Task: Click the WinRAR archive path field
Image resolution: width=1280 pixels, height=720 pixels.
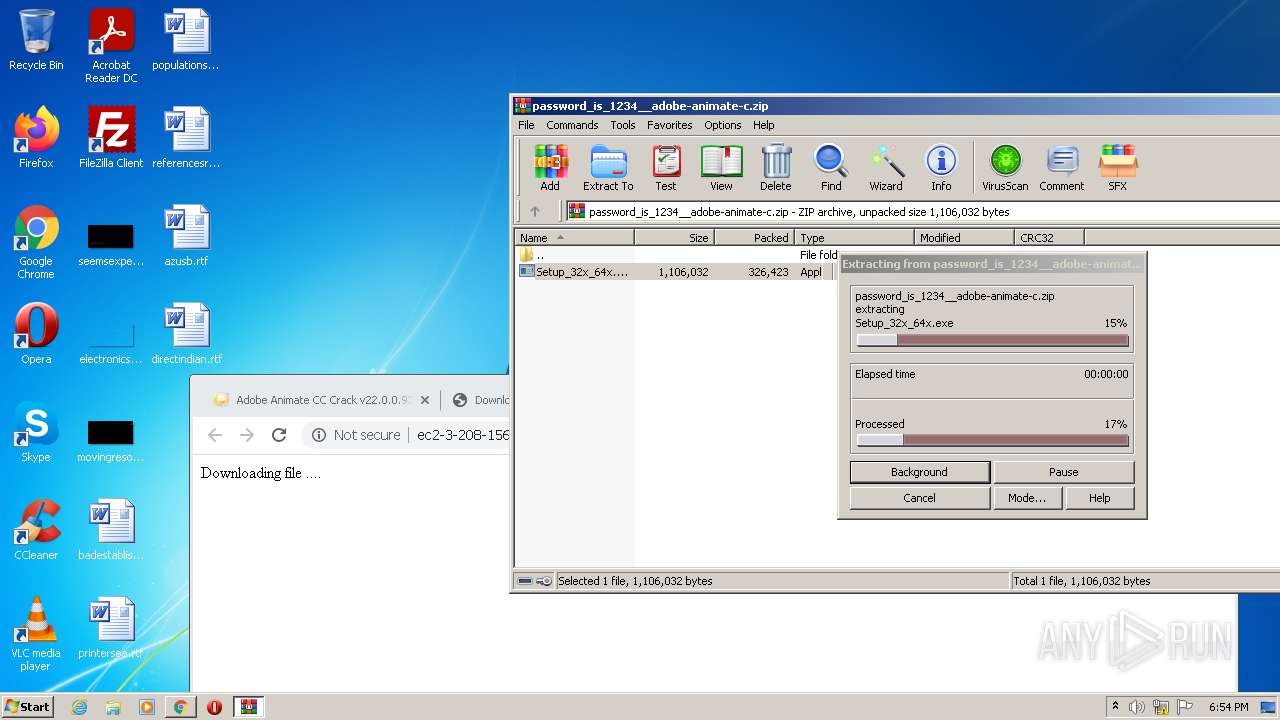Action: 922,211
